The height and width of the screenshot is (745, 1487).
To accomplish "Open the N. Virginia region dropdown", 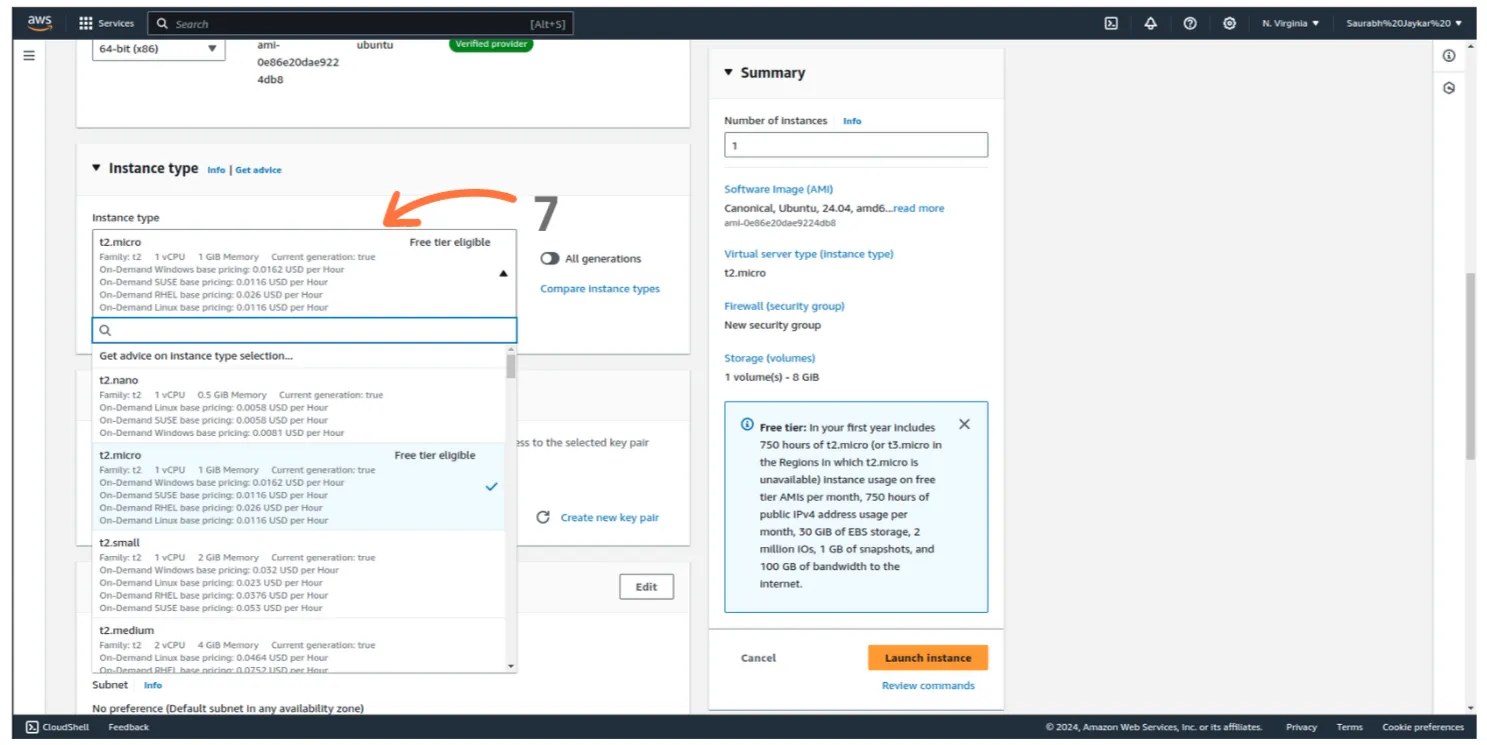I will pos(1291,23).
